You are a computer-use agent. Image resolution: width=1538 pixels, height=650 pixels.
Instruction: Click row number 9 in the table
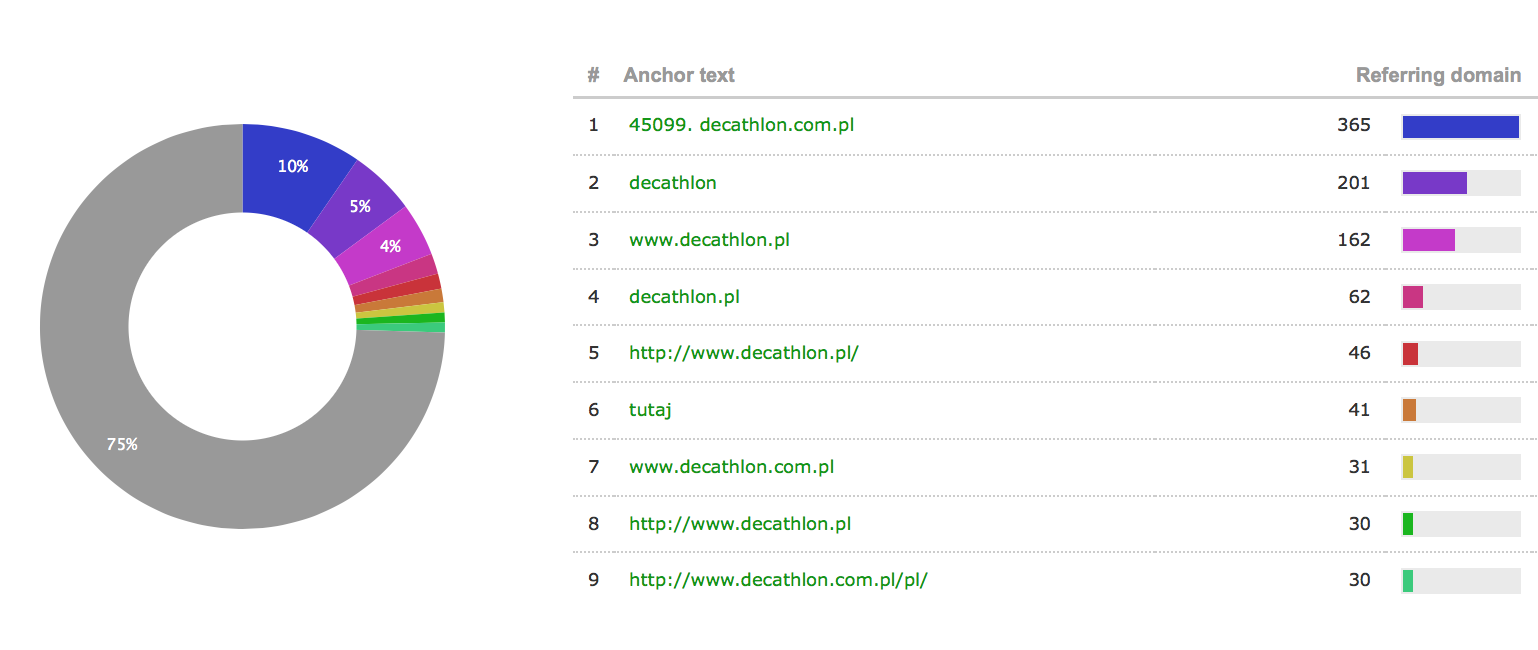tap(593, 580)
